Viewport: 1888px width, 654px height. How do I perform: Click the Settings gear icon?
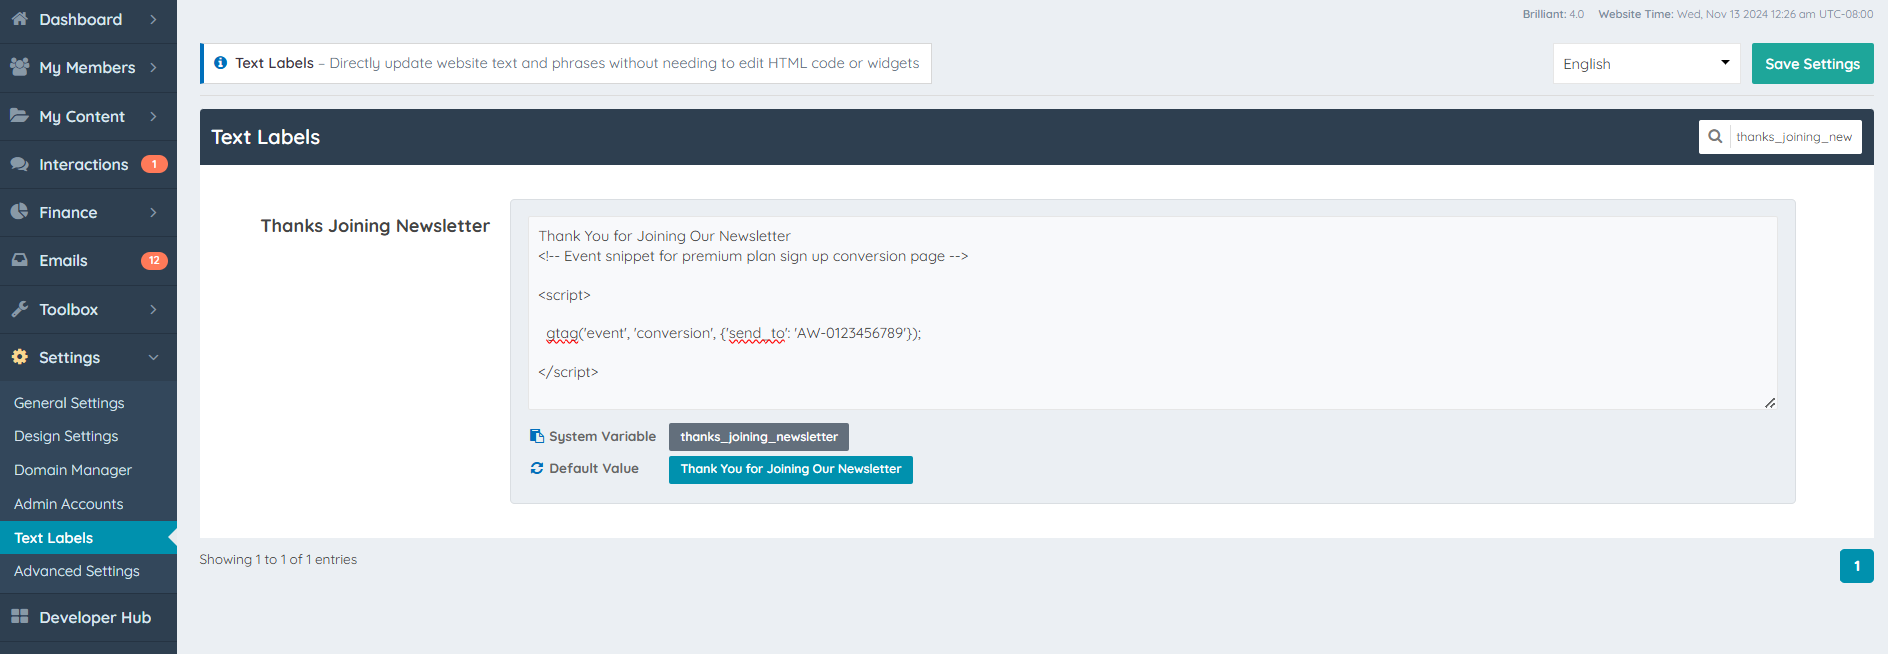[x=19, y=357]
